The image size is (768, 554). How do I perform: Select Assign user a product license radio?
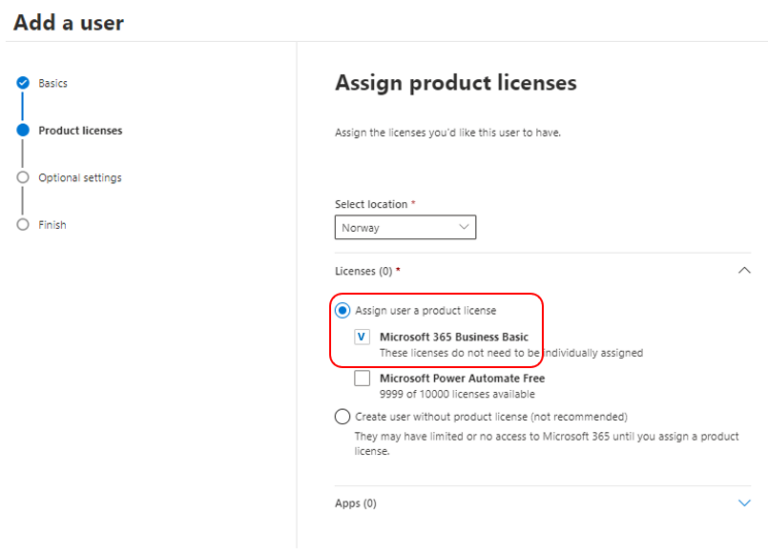342,311
